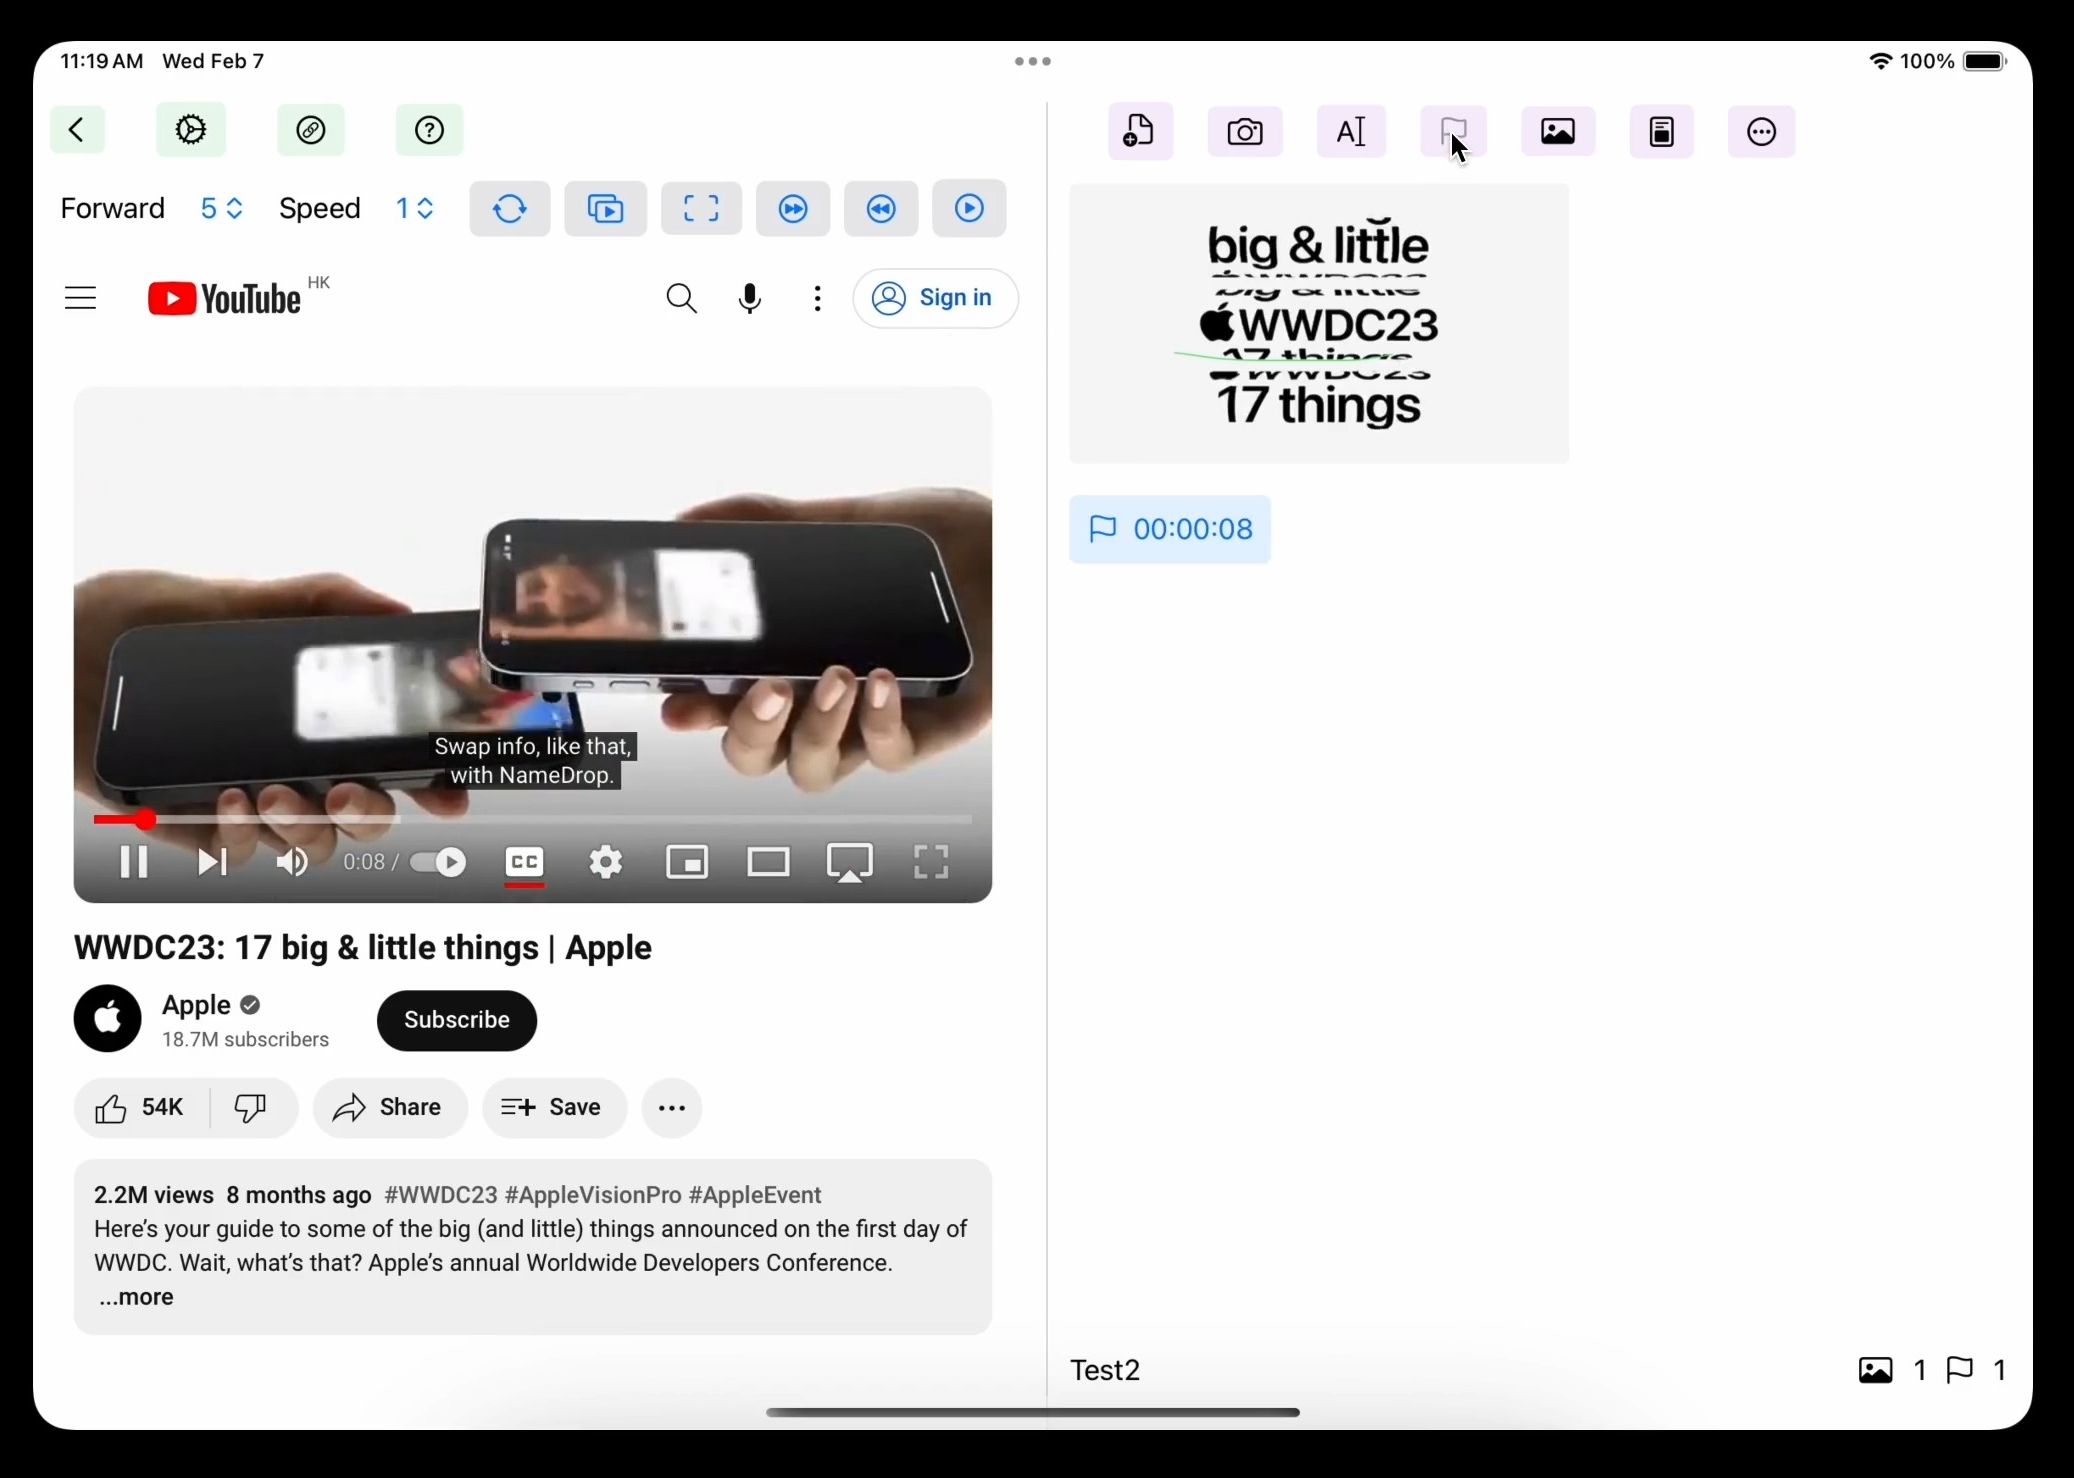The width and height of the screenshot is (2074, 1478).
Task: Click the blue circular play button in toolbar
Action: (x=969, y=209)
